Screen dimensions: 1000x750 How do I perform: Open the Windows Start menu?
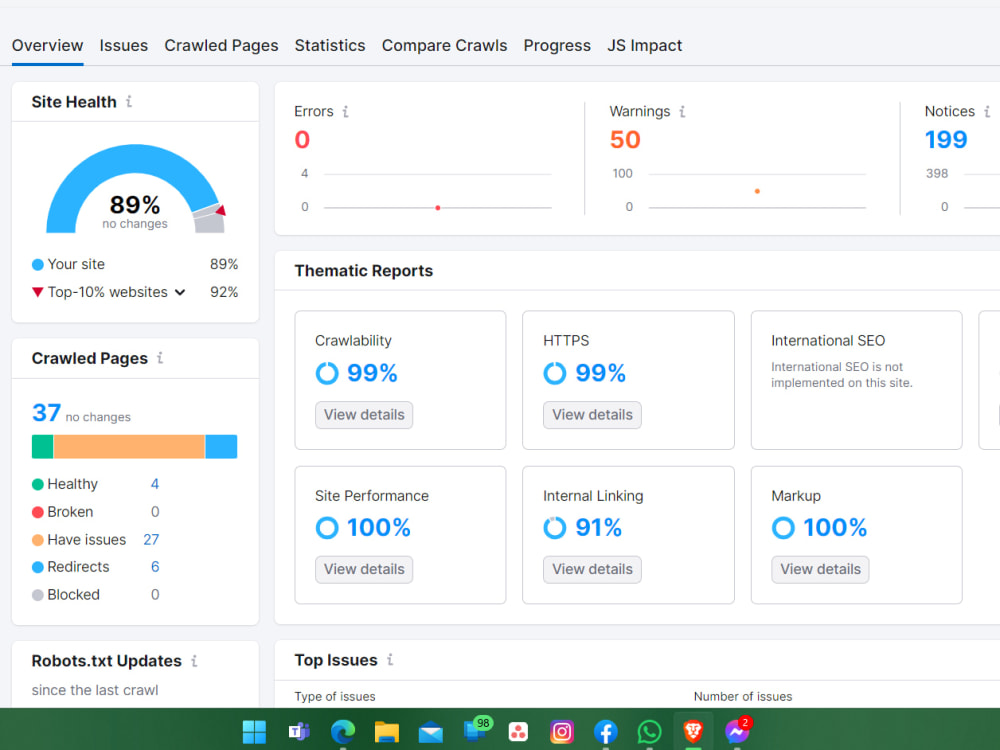click(x=254, y=732)
